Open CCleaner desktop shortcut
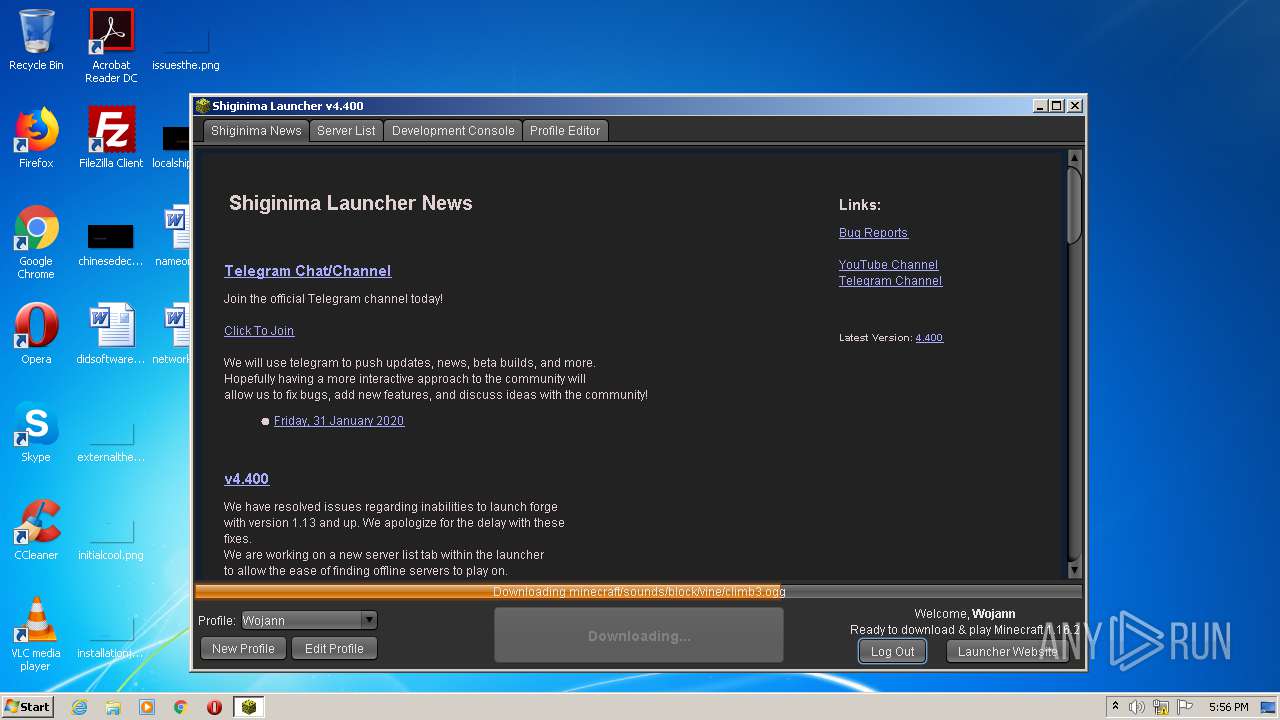The image size is (1280, 720). [x=36, y=530]
